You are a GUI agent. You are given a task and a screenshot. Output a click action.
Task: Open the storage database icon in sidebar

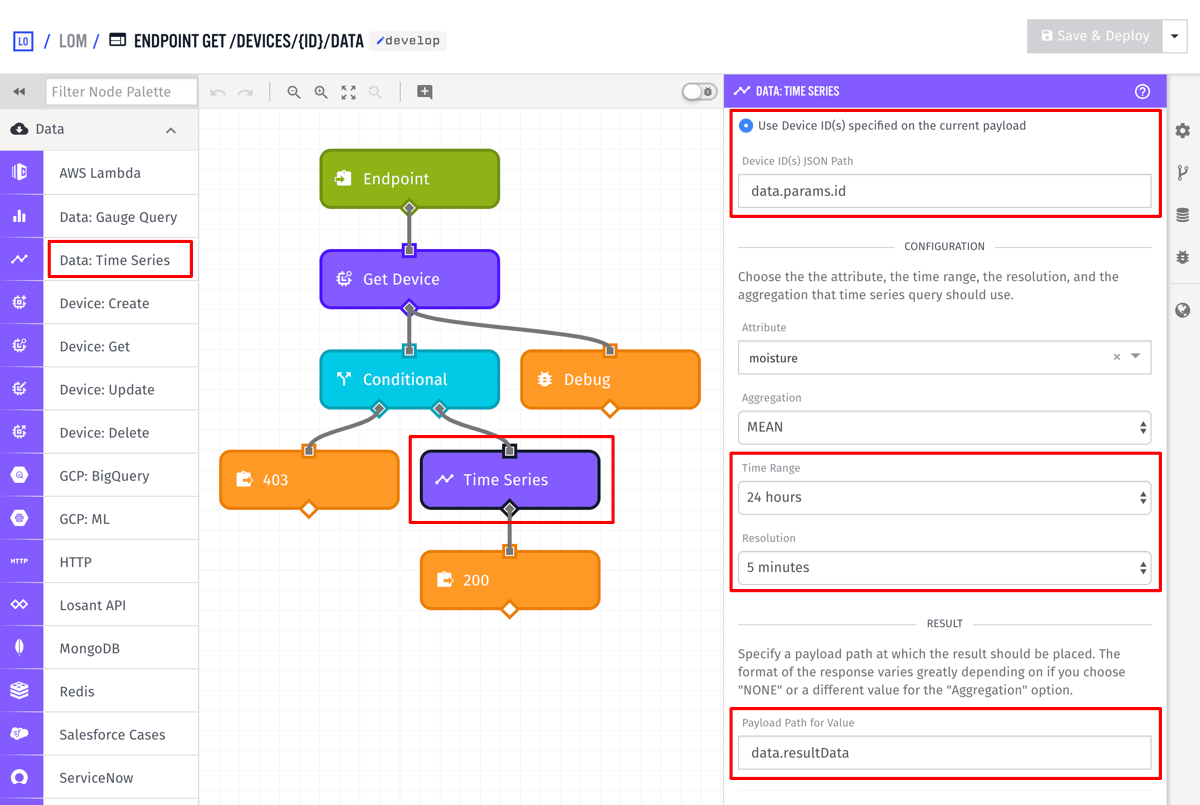[1183, 215]
